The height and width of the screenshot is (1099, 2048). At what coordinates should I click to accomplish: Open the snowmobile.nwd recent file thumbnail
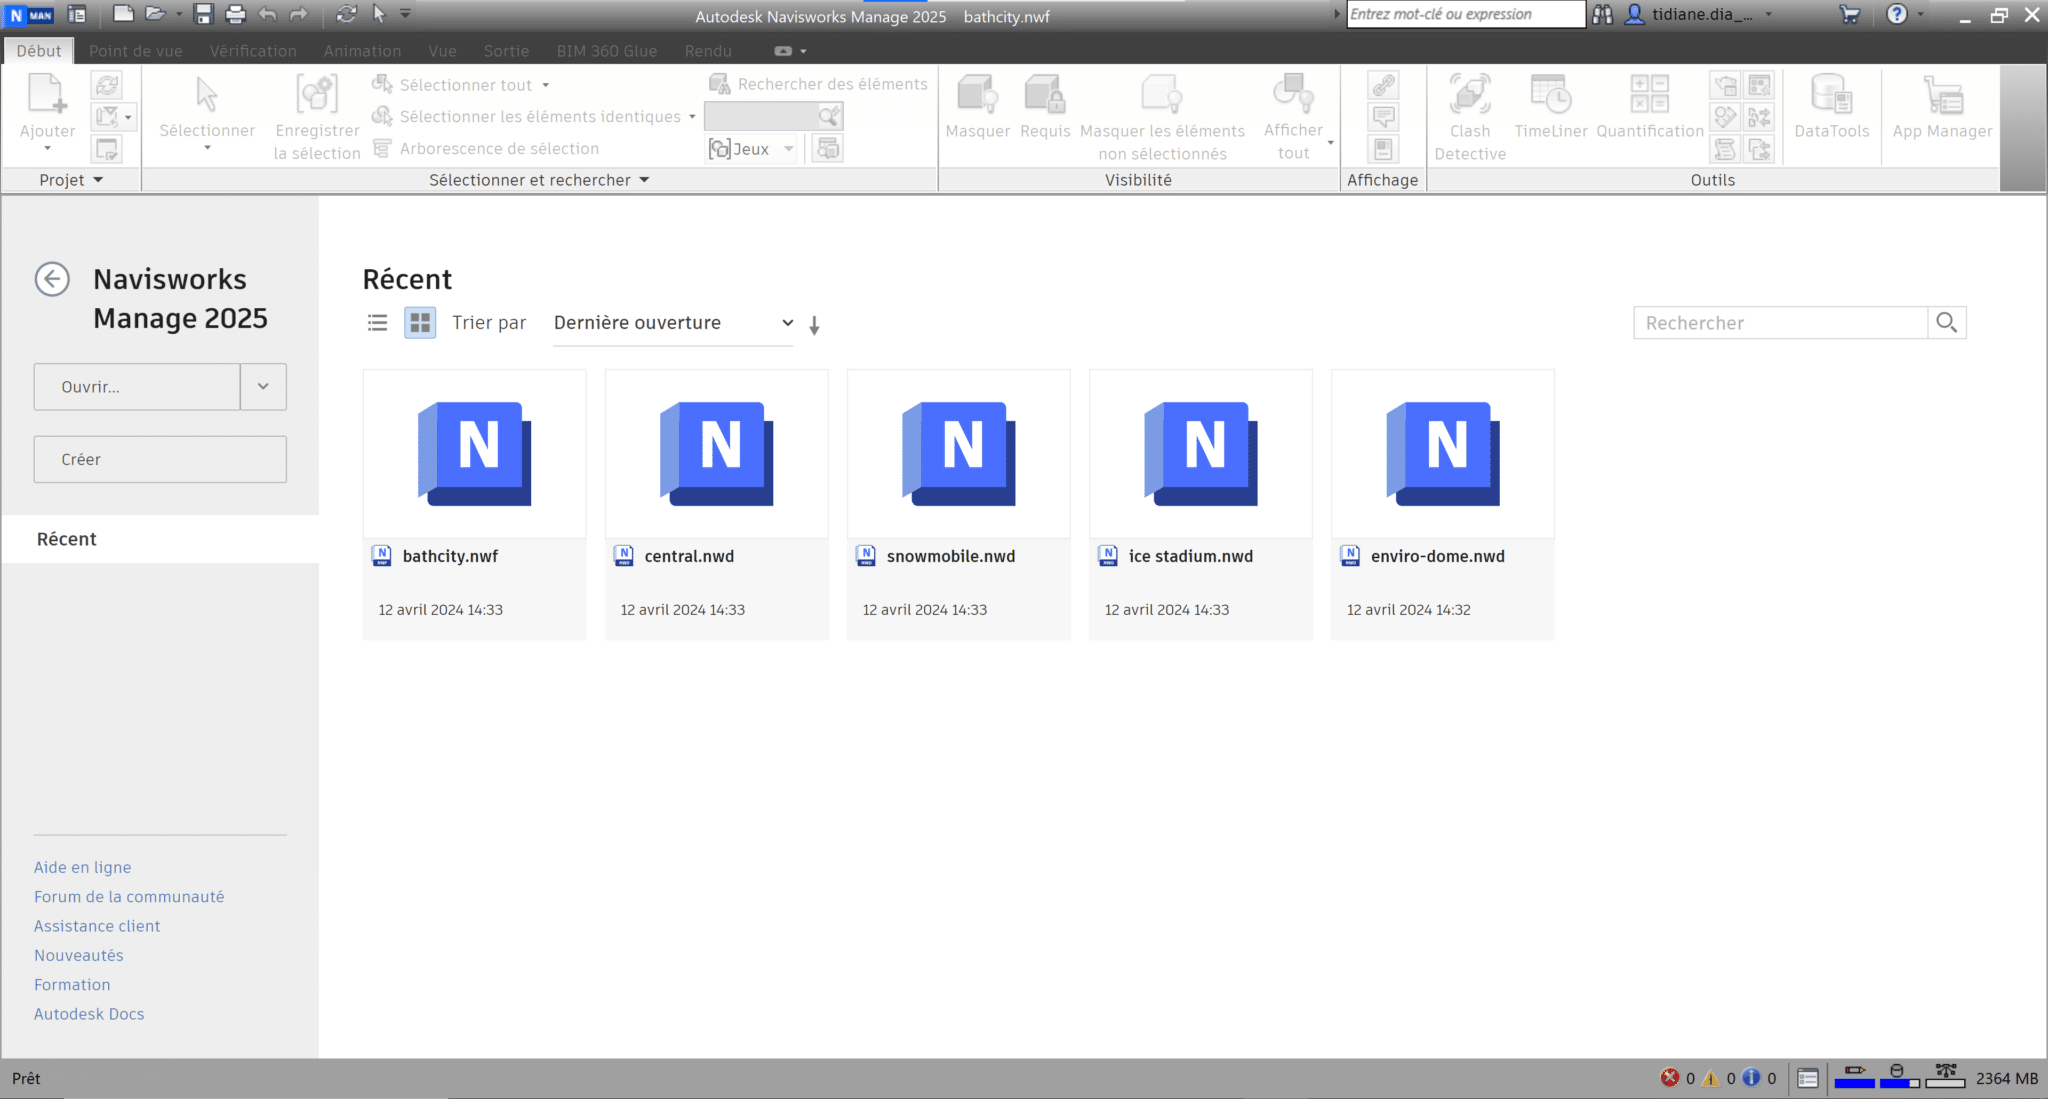coord(958,455)
